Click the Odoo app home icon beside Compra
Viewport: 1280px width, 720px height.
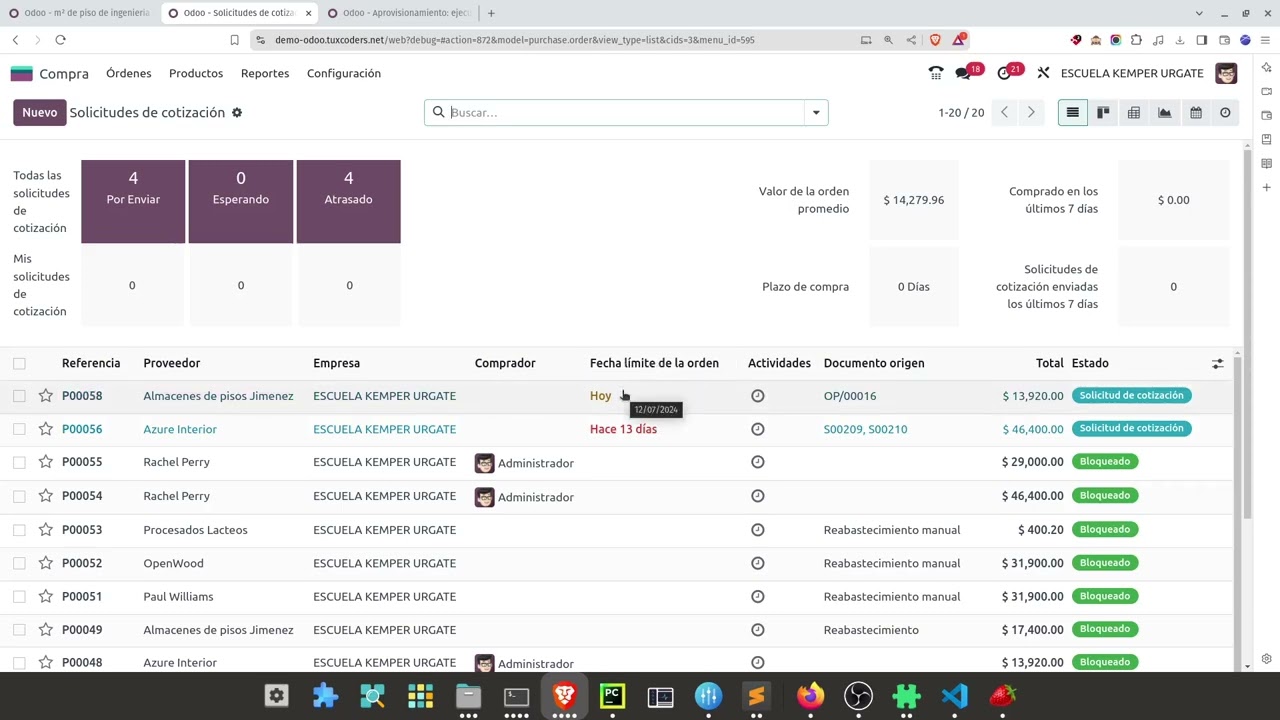[21, 73]
